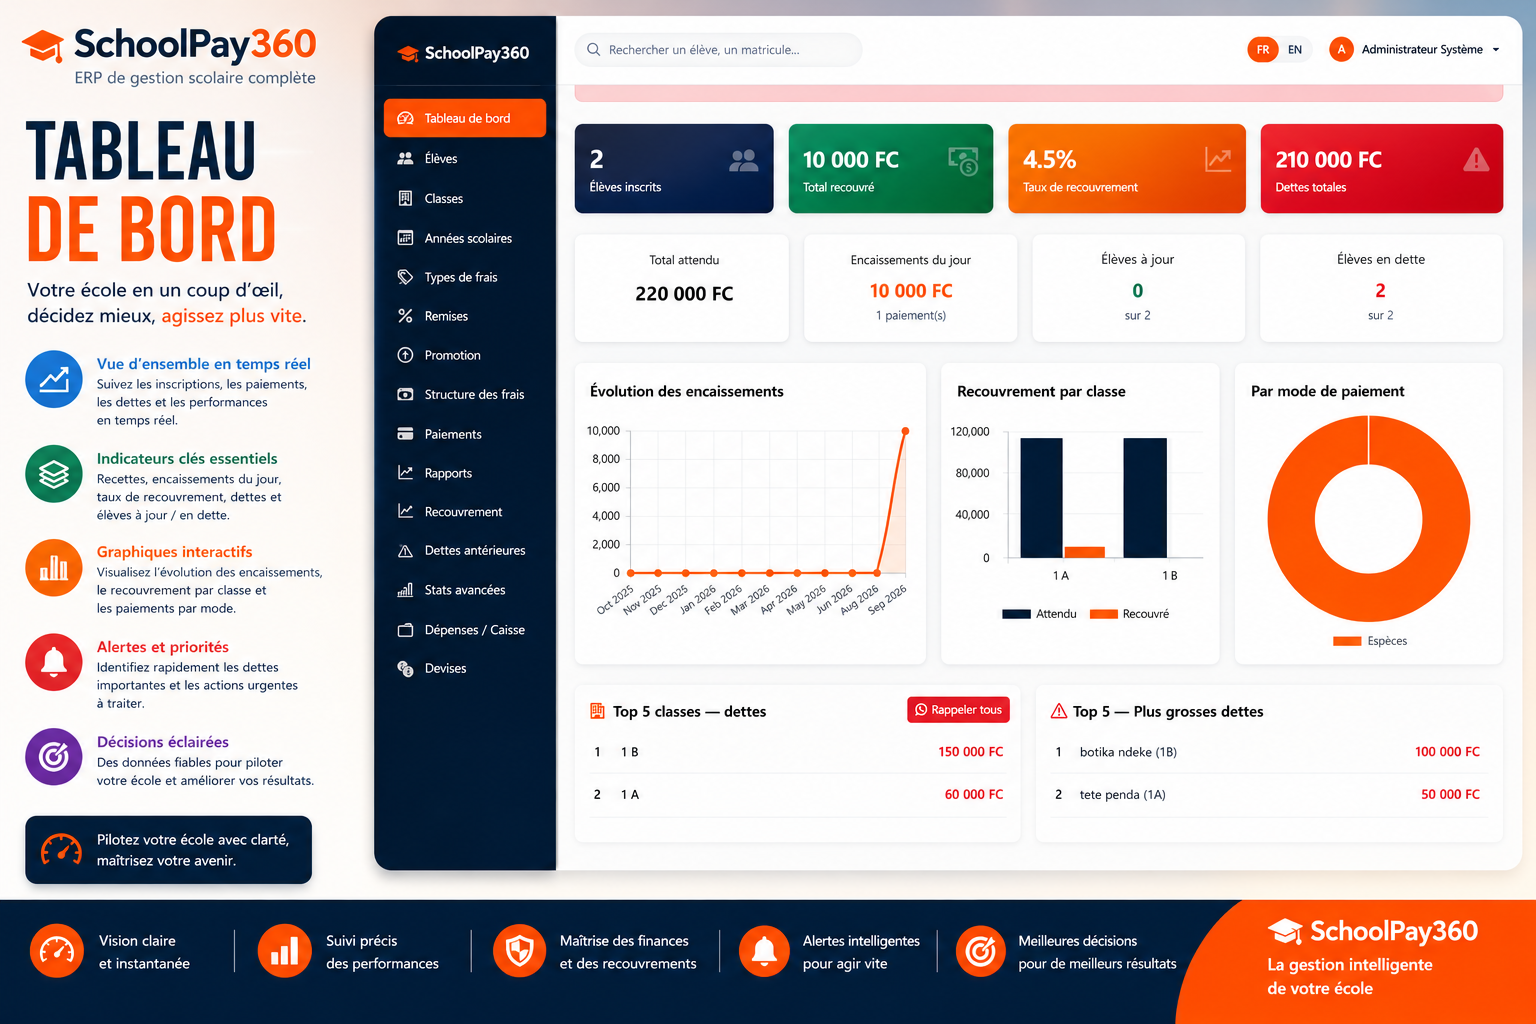Click the Sep 2026 data point on chart
Screen dimensions: 1536x1024
[x=905, y=431]
